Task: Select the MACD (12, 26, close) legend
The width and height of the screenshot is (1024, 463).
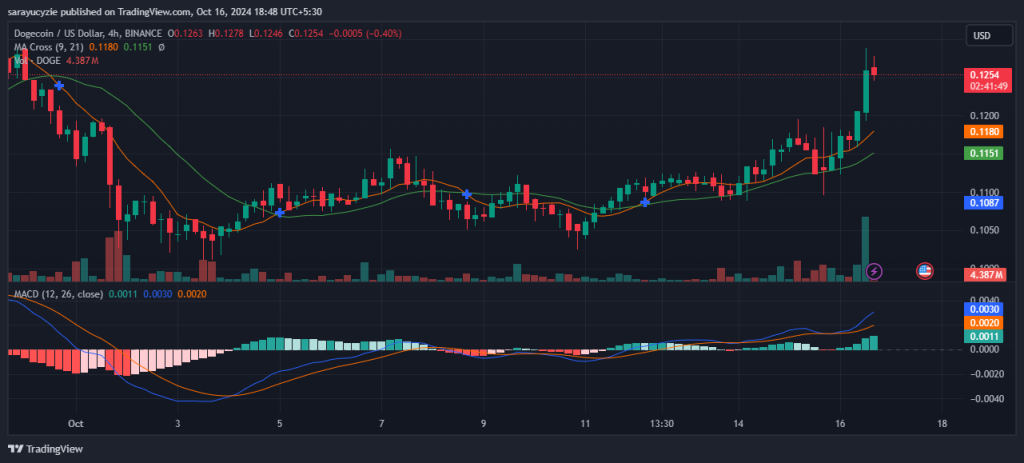Action: (x=60, y=296)
